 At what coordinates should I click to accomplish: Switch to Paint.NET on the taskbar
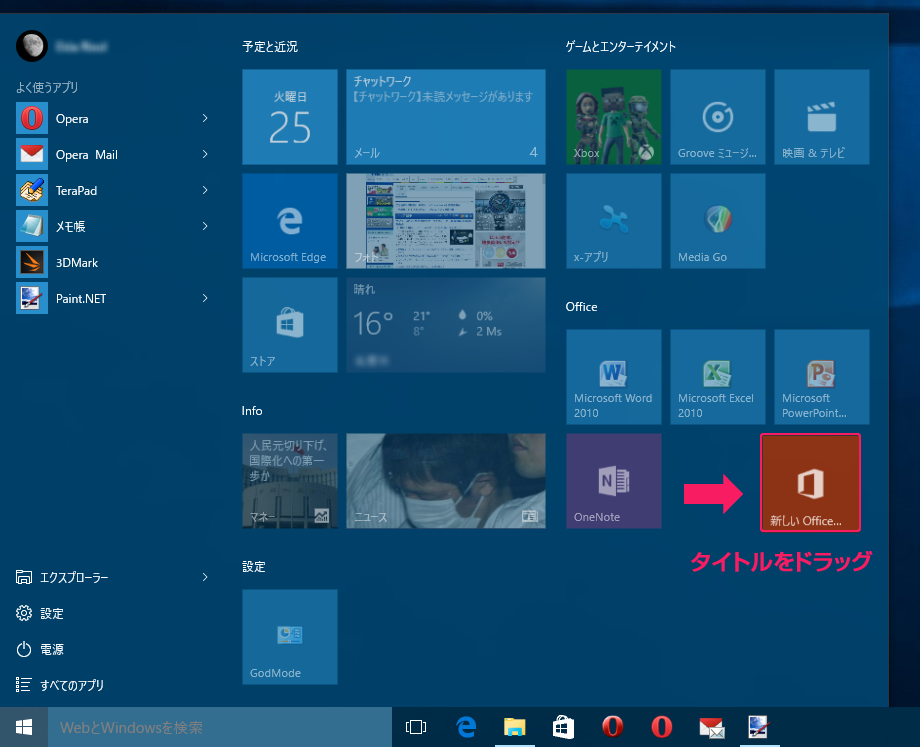coord(759,727)
